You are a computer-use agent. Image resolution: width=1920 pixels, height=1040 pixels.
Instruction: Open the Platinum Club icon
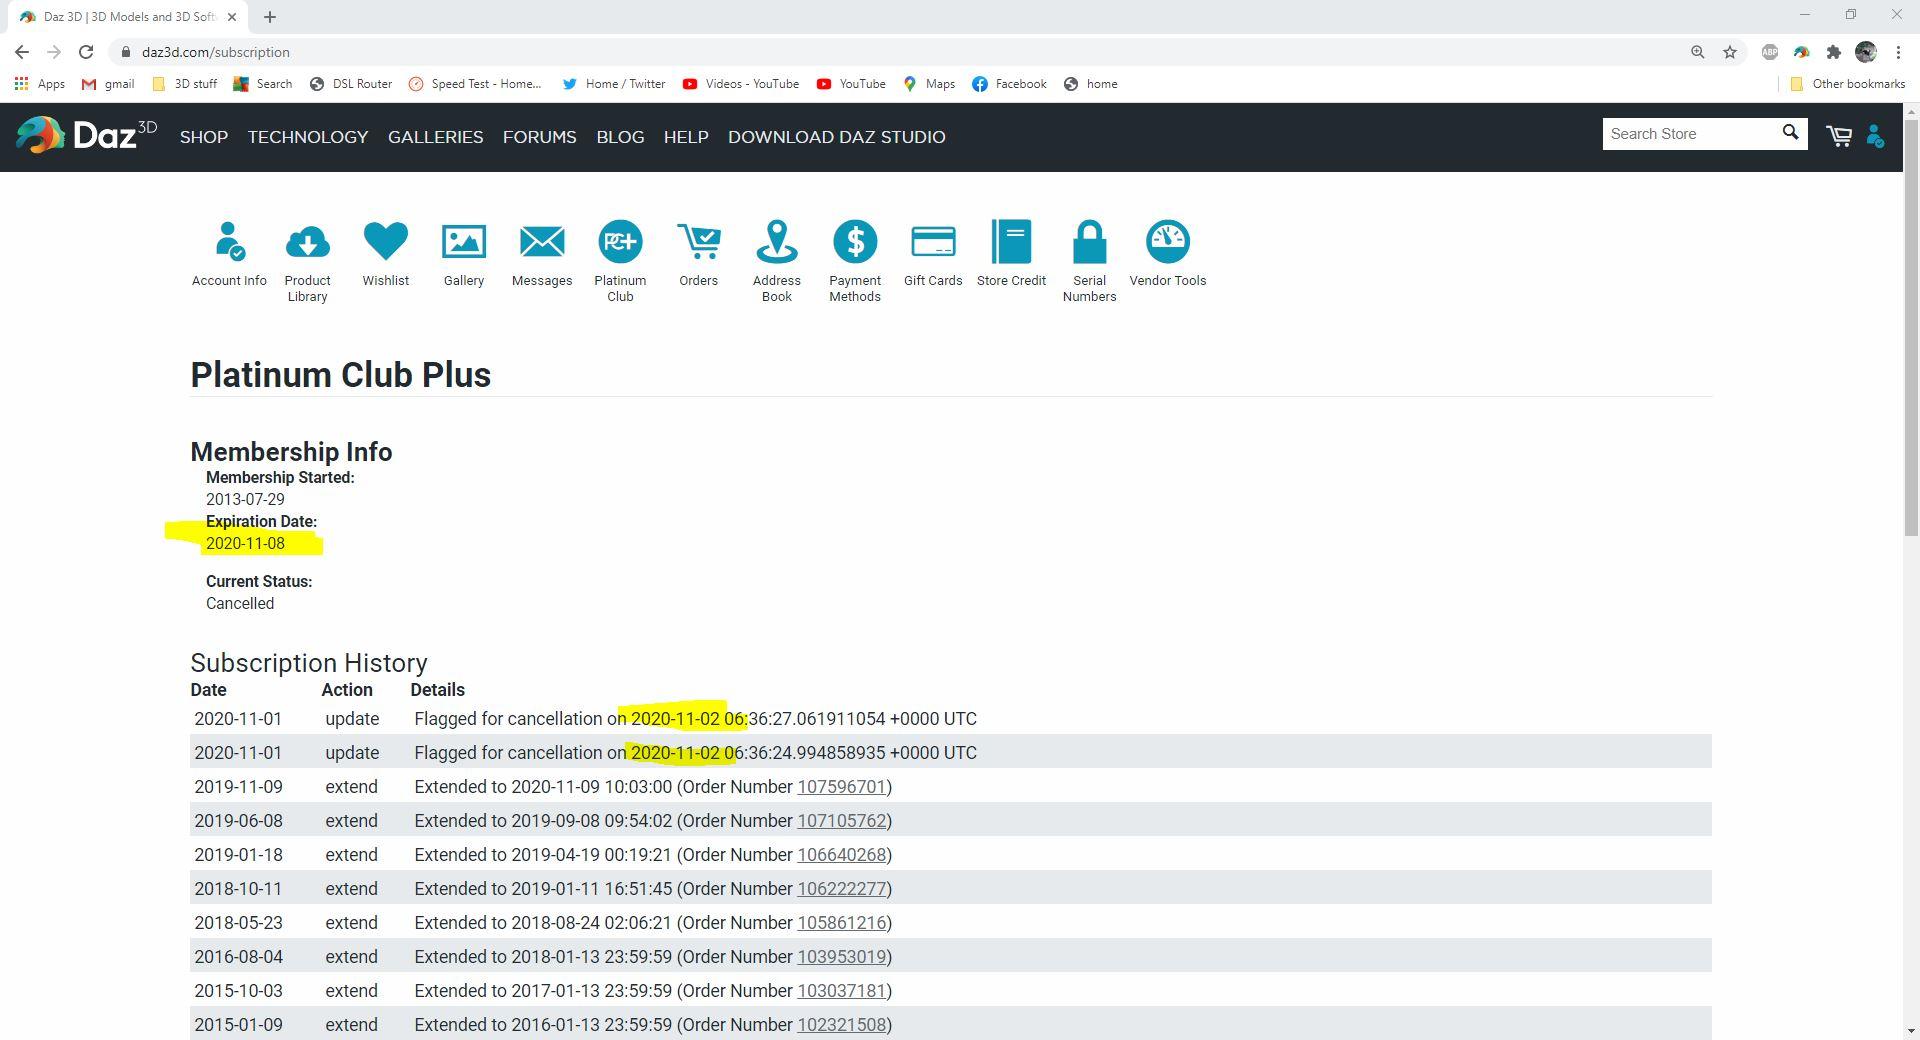(620, 241)
